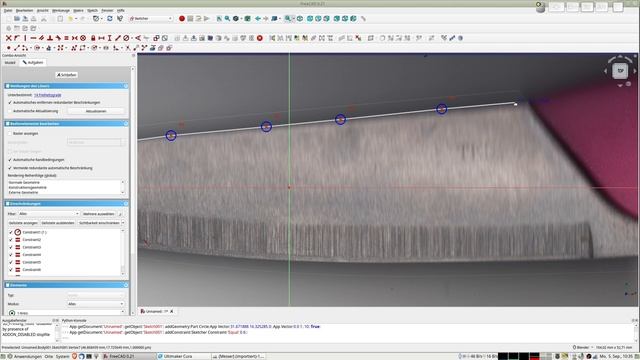Apply the vertical constraint tool
The height and width of the screenshot is (360, 640).
25,38
